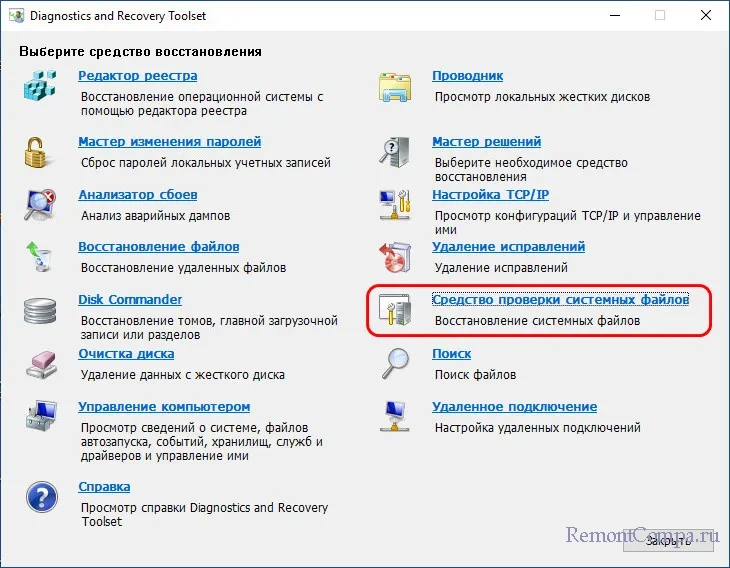Click text 'Поиск файлов'
This screenshot has height=568, width=730.
(475, 375)
